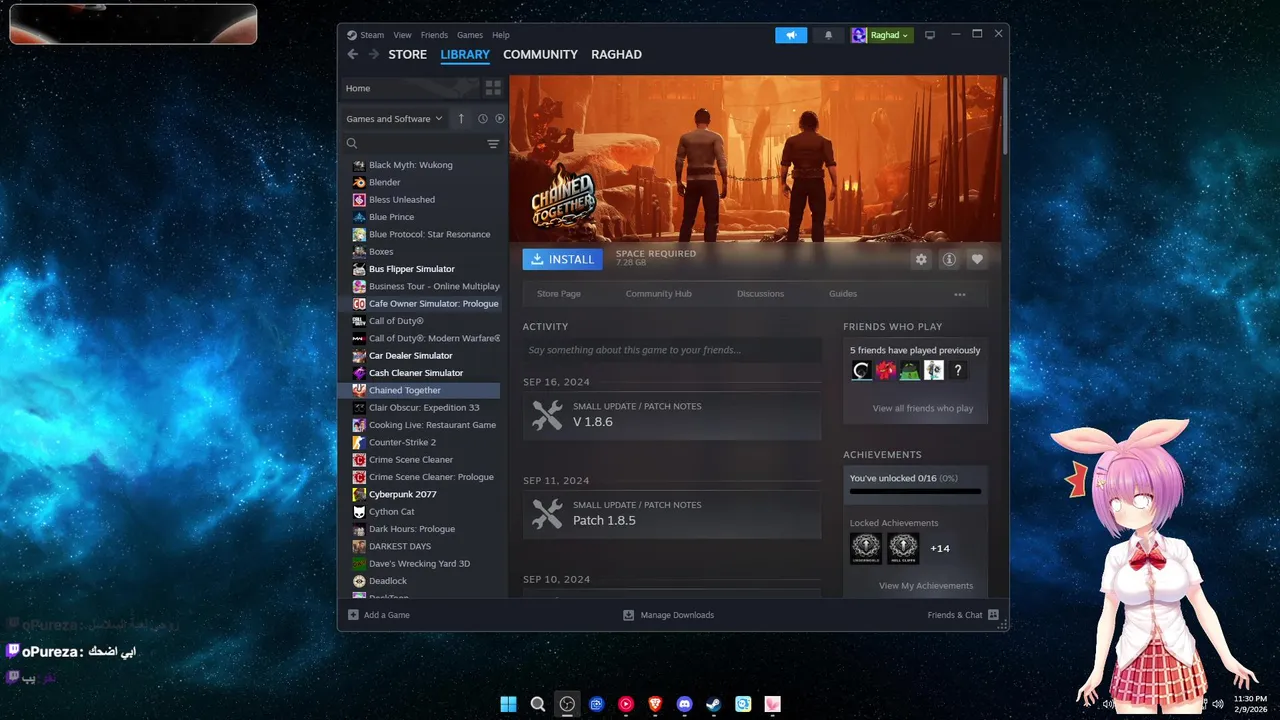This screenshot has width=1280, height=720.
Task: Open Discord from the taskbar
Action: pyautogui.click(x=685, y=704)
